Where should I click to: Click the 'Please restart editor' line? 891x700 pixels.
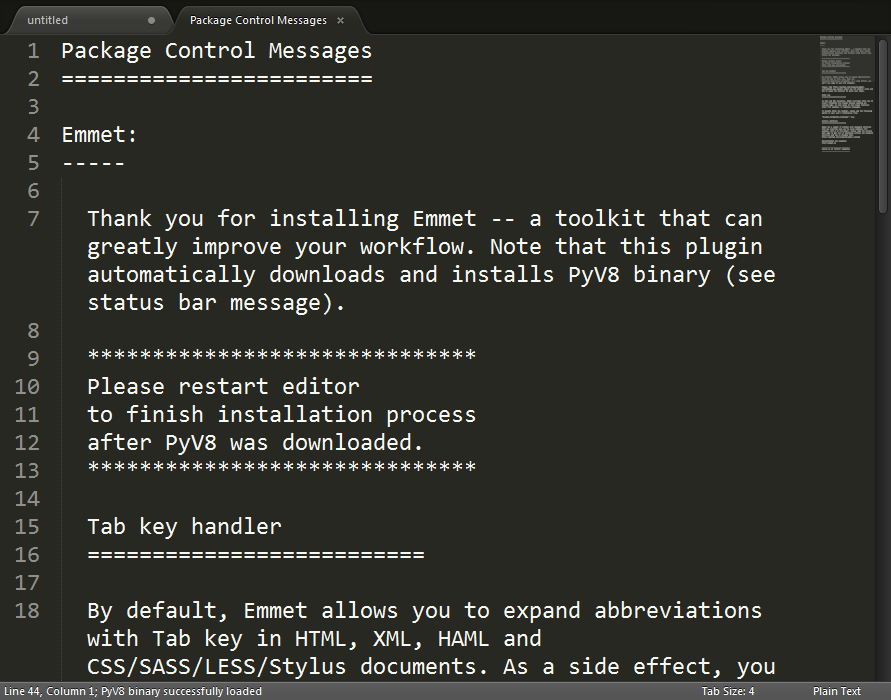coord(223,387)
